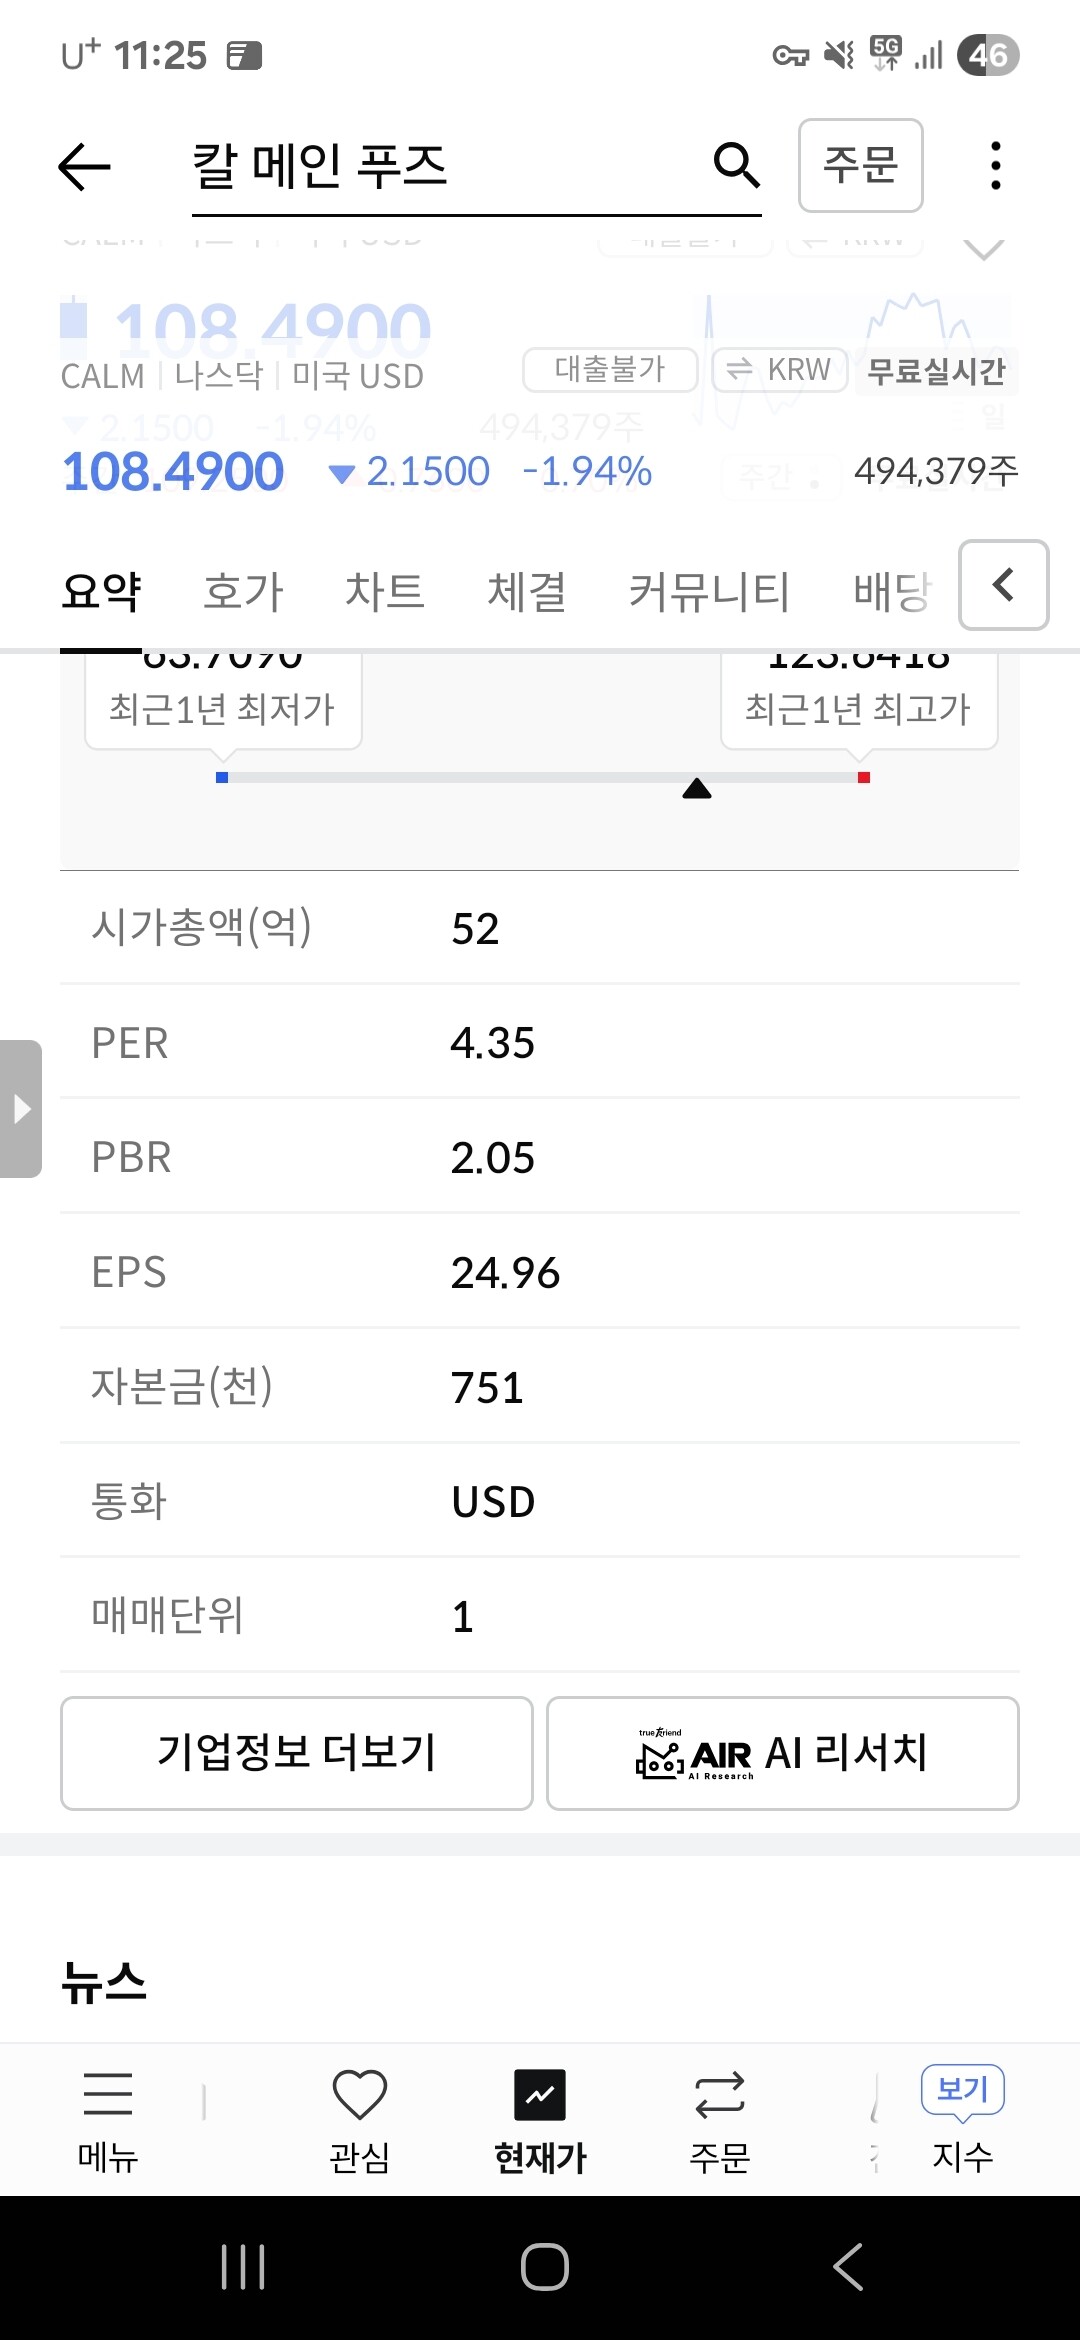Expand the left side drawer handle
Screen dimensions: 1080x2340
(20, 1109)
